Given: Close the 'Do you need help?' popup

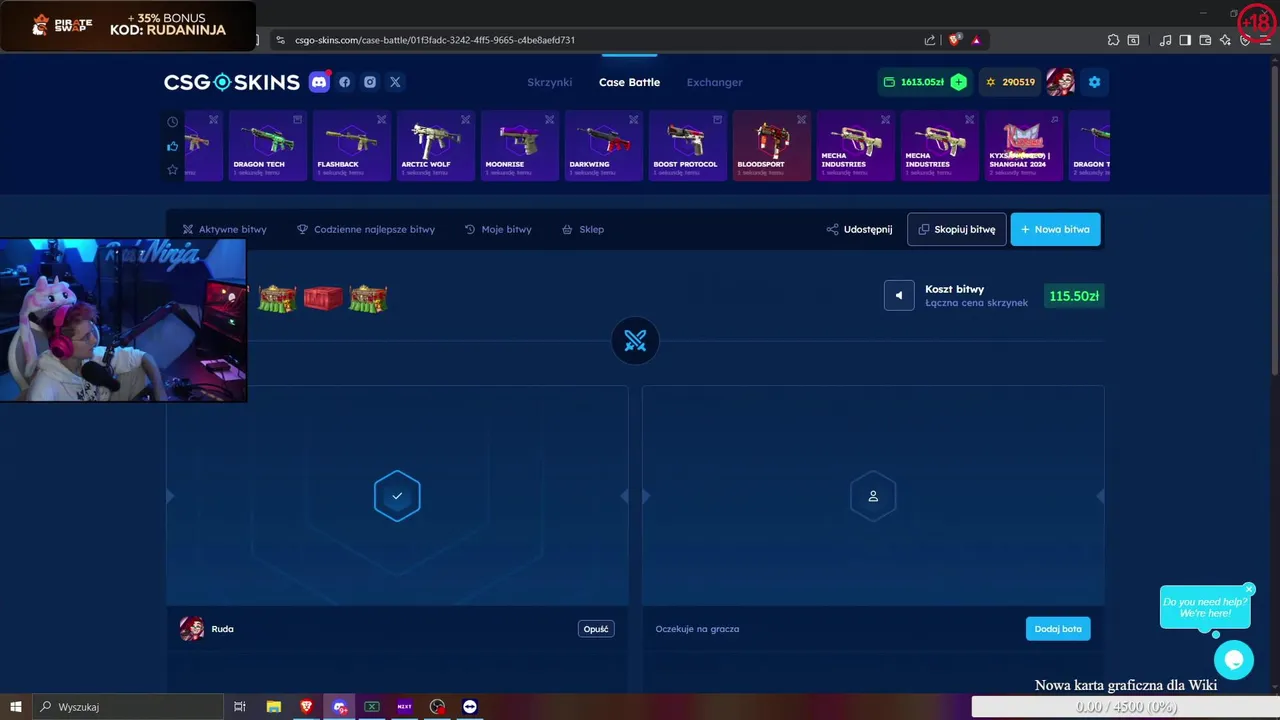Looking at the screenshot, I should click(x=1249, y=589).
